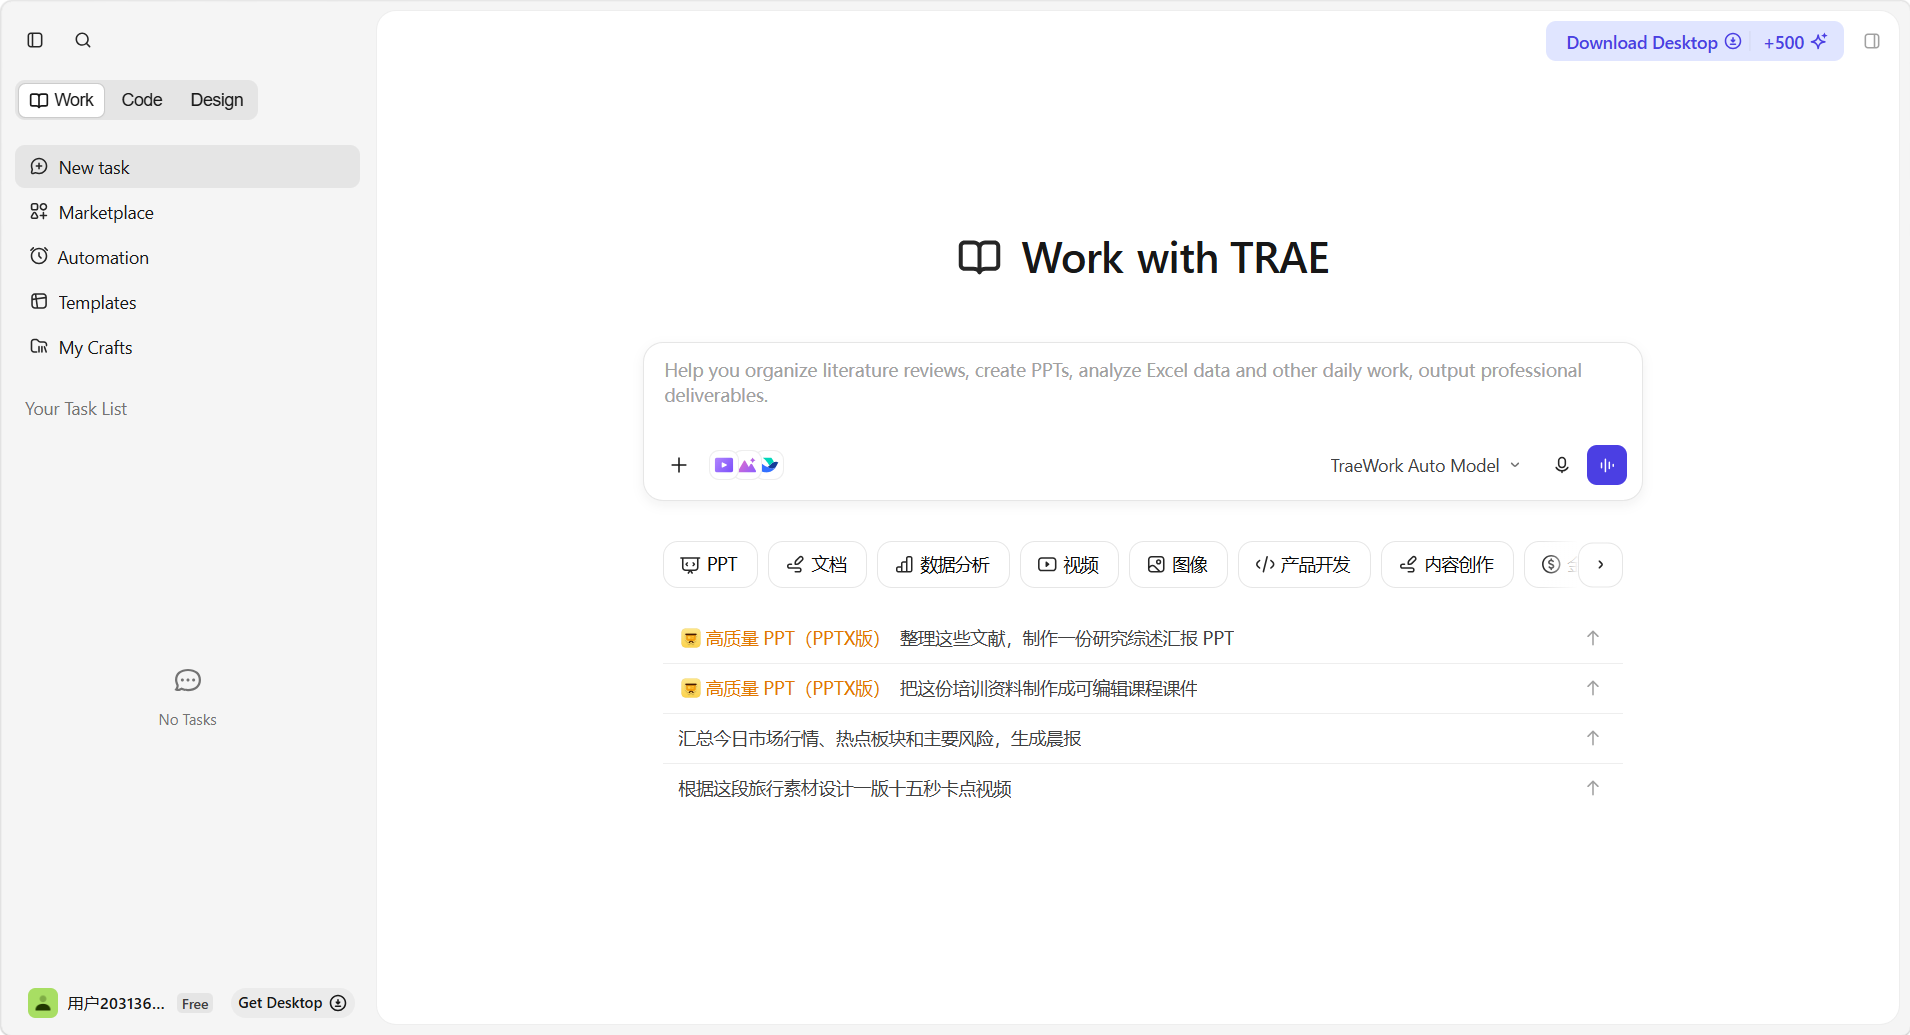Select the PPT category chip
This screenshot has height=1035, width=1910.
tap(710, 565)
